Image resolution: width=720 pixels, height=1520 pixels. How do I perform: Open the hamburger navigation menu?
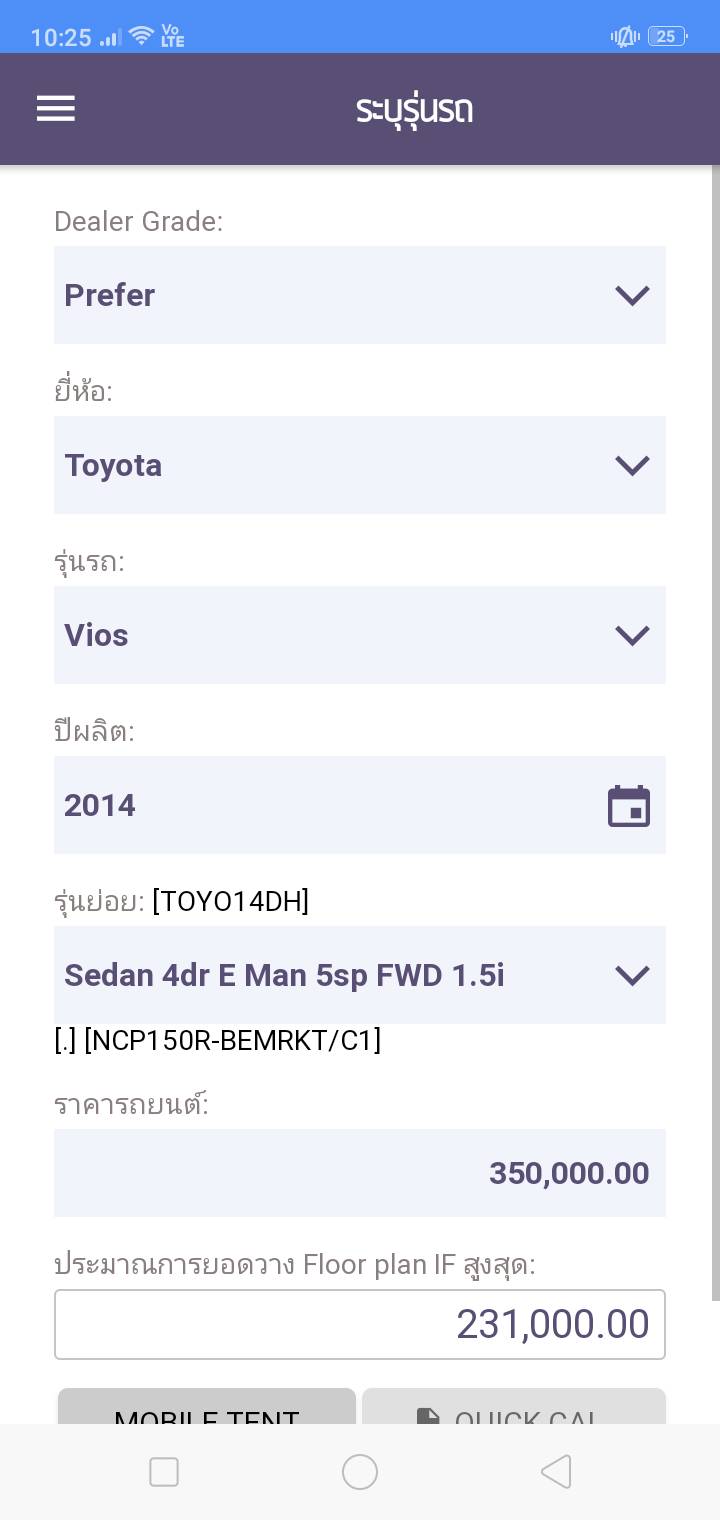pyautogui.click(x=56, y=108)
